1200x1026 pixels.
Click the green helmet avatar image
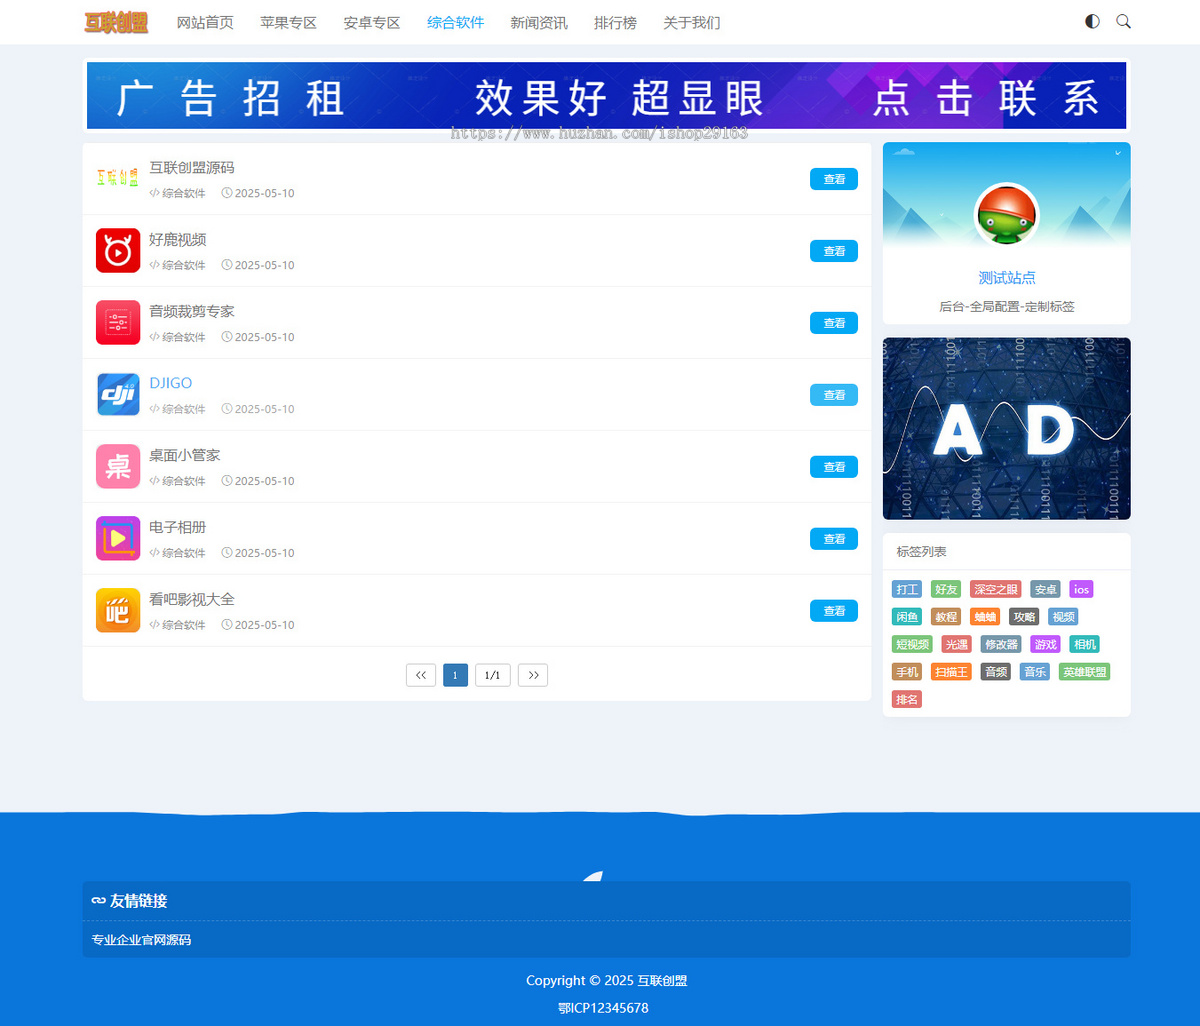tap(1006, 215)
